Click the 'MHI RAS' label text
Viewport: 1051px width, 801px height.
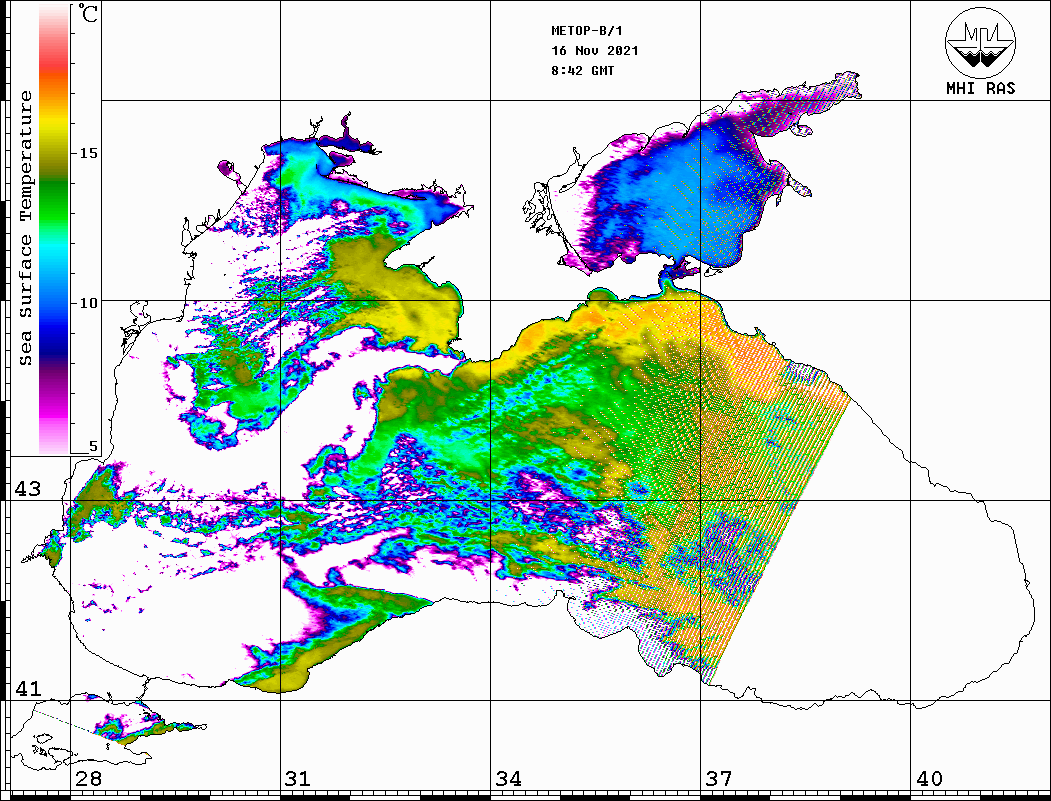[x=981, y=88]
